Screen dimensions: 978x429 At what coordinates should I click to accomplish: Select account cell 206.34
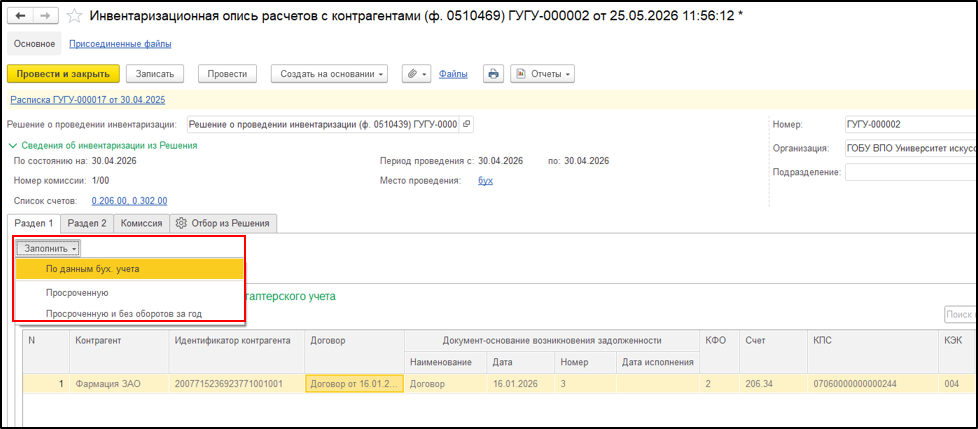point(773,383)
